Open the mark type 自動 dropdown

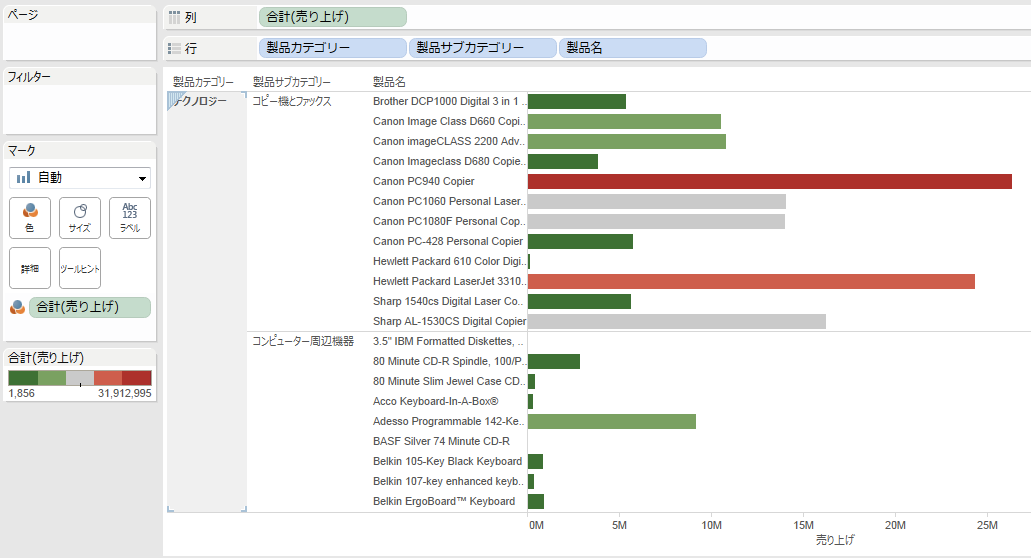click(x=80, y=177)
